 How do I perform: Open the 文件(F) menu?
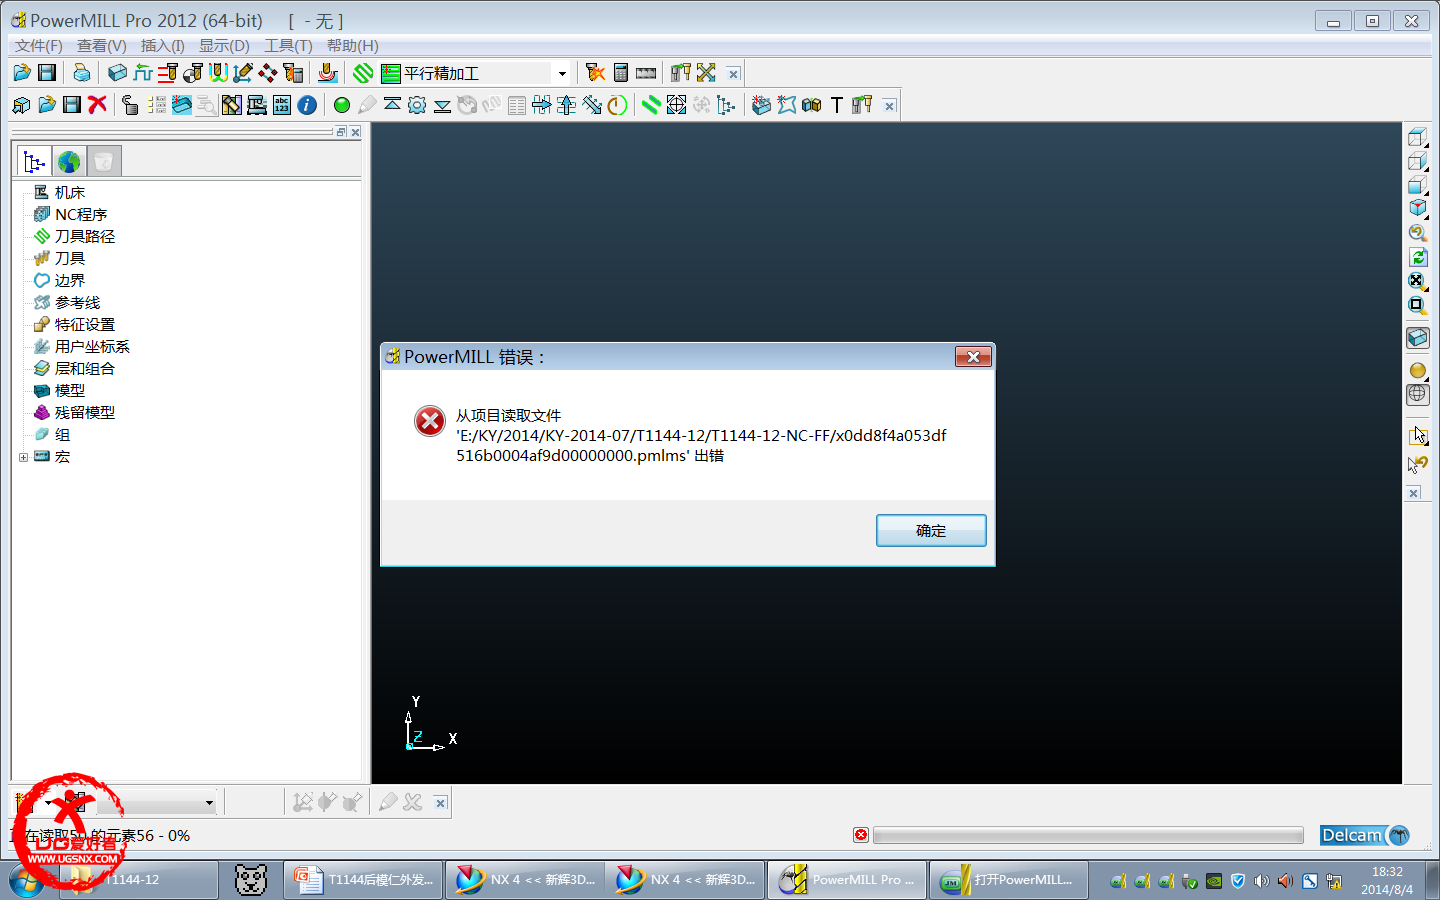coord(39,46)
